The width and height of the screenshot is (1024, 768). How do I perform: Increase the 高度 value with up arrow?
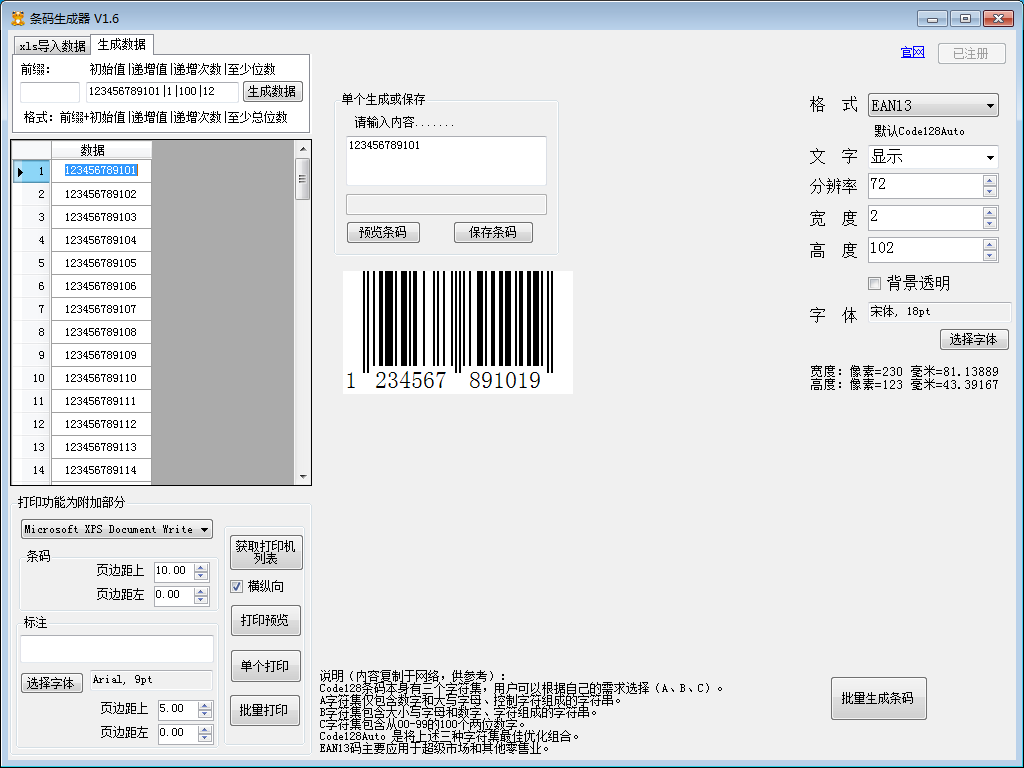tap(989, 244)
